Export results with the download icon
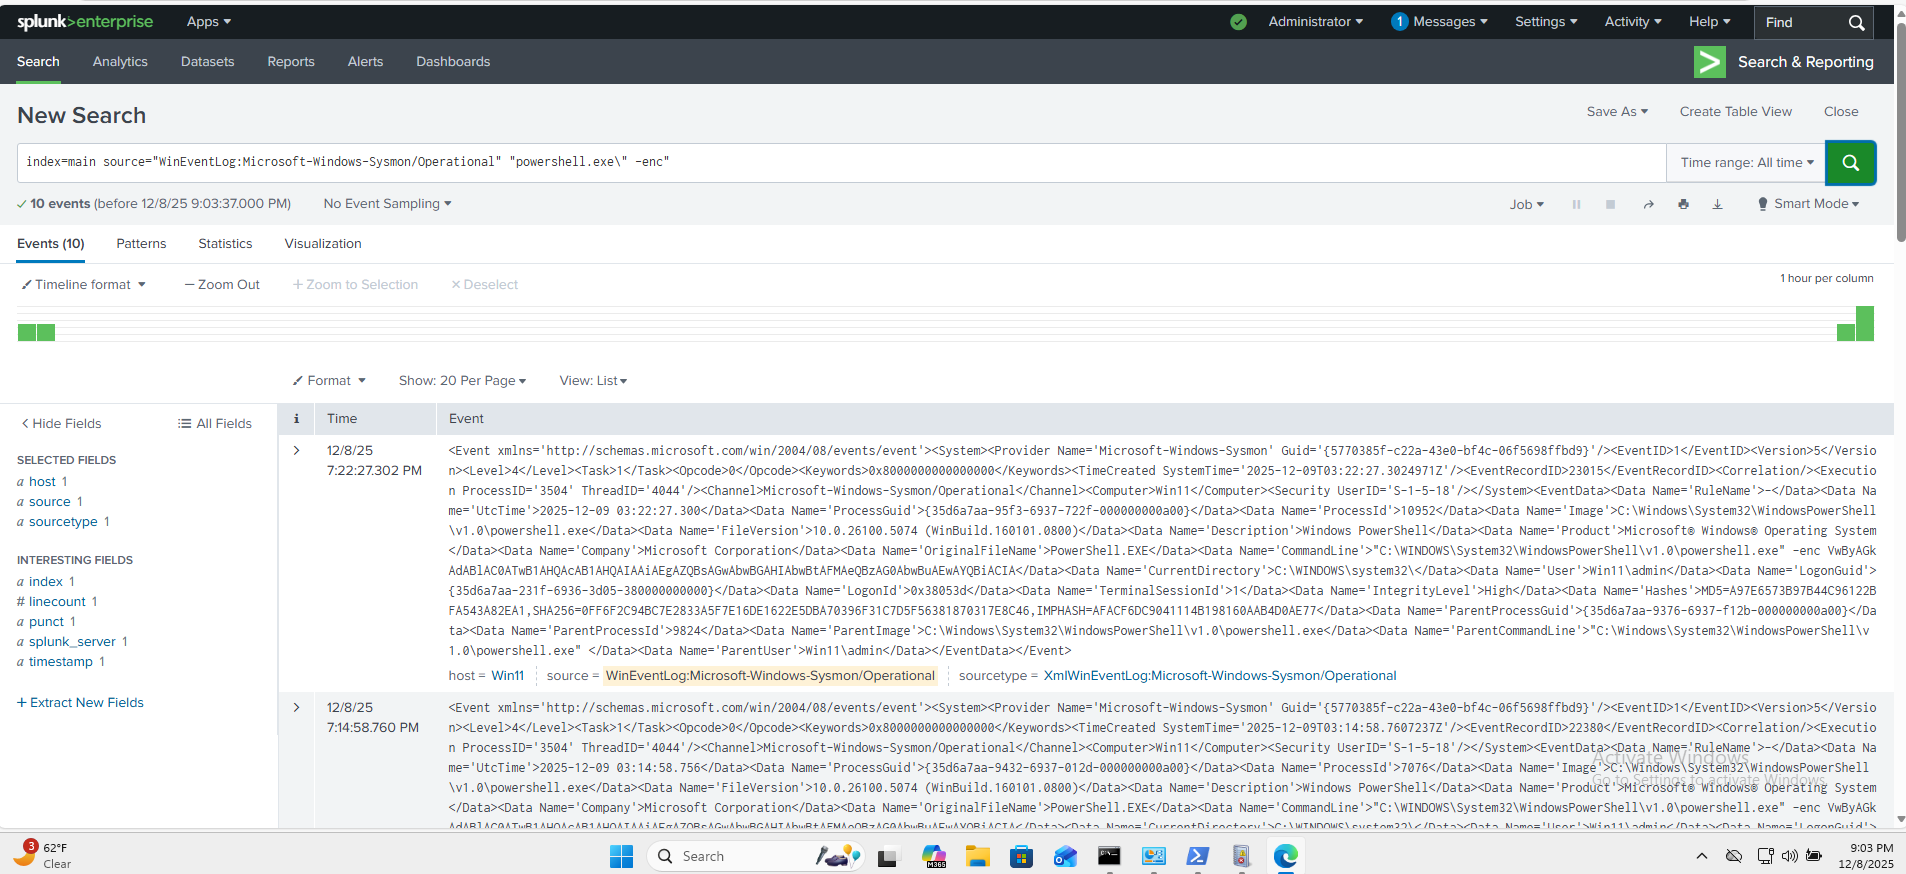Screen dimensions: 1906x874 [1717, 204]
